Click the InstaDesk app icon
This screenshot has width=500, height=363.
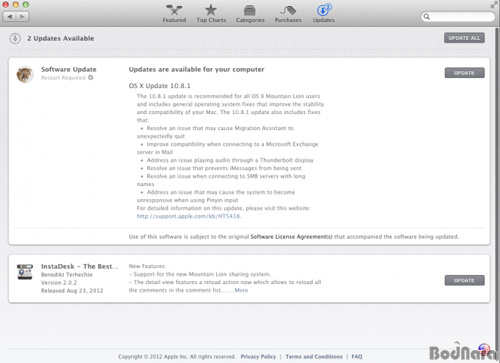(25, 272)
